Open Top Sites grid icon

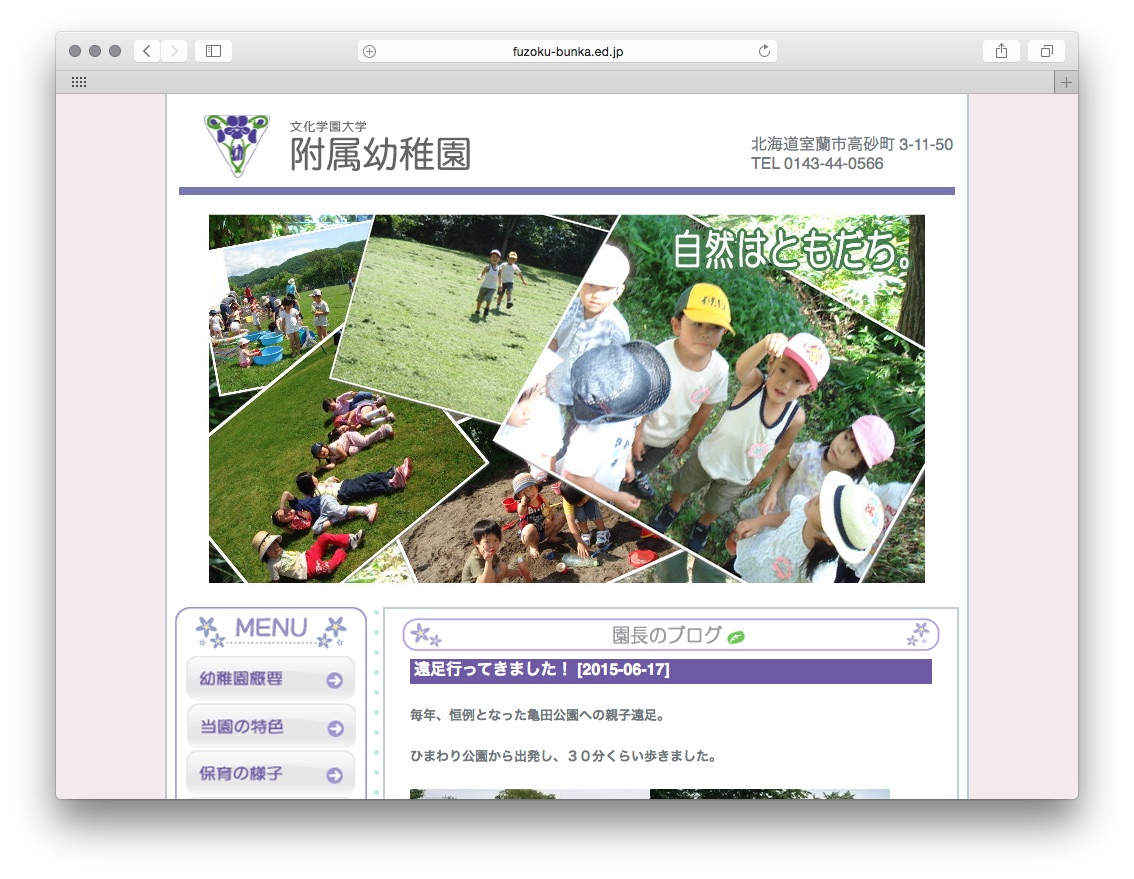coord(79,83)
